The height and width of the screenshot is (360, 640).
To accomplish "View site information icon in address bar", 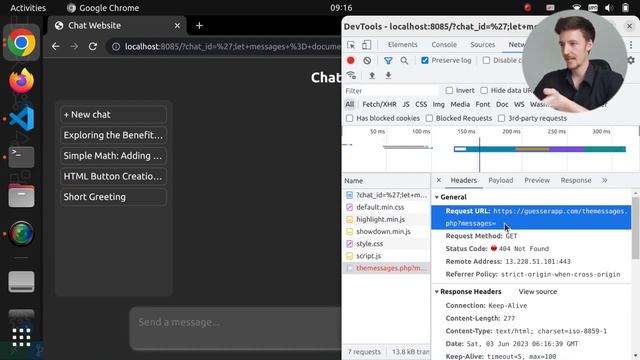I will point(116,47).
